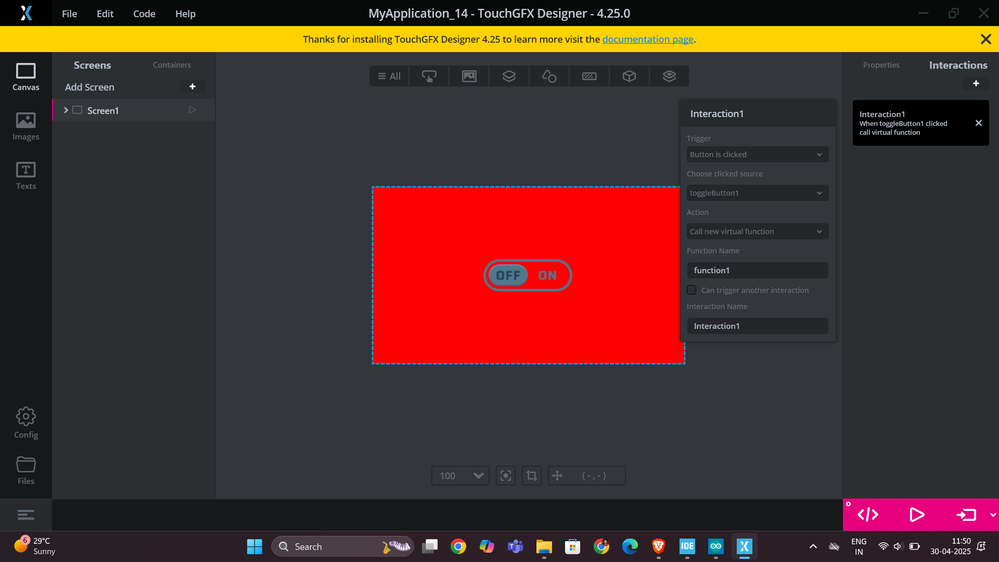The width and height of the screenshot is (999, 562).
Task: Click the canvas position crosshair icon
Action: [x=557, y=475]
